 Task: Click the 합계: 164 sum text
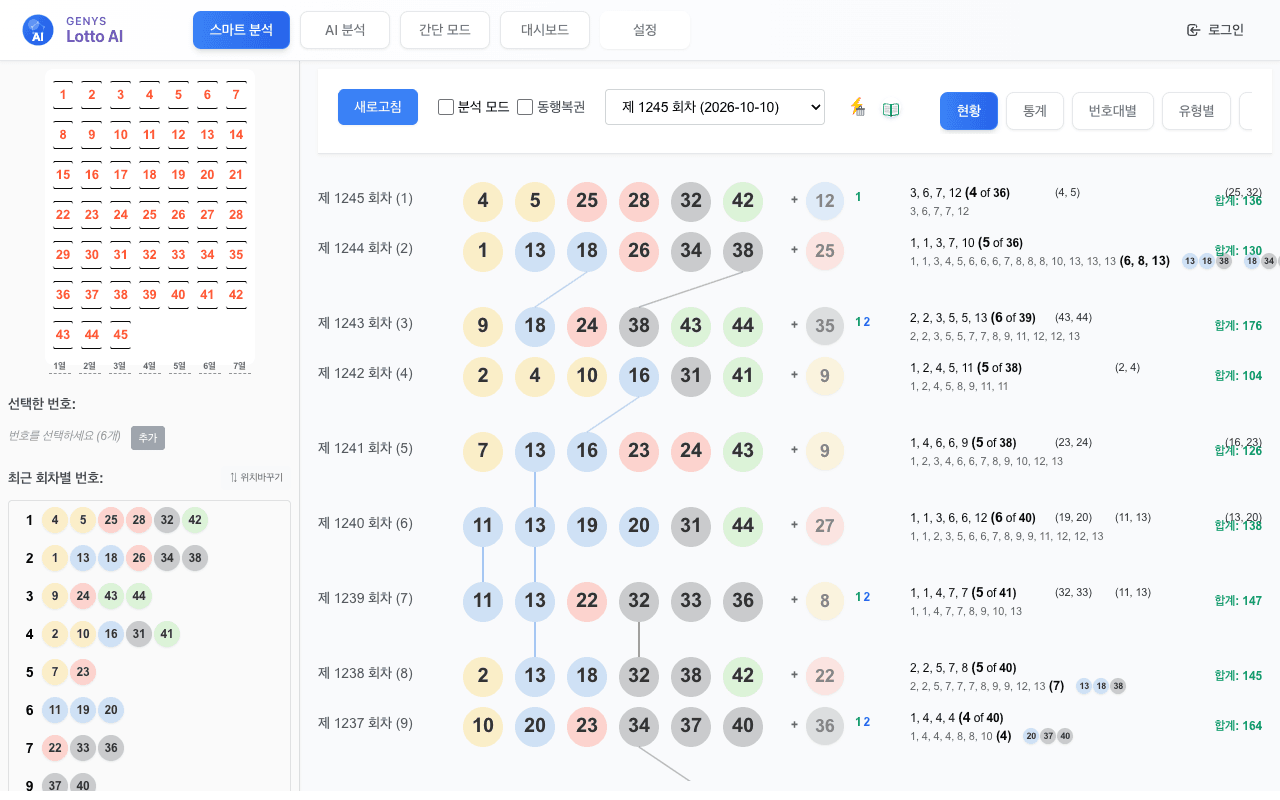(x=1238, y=726)
